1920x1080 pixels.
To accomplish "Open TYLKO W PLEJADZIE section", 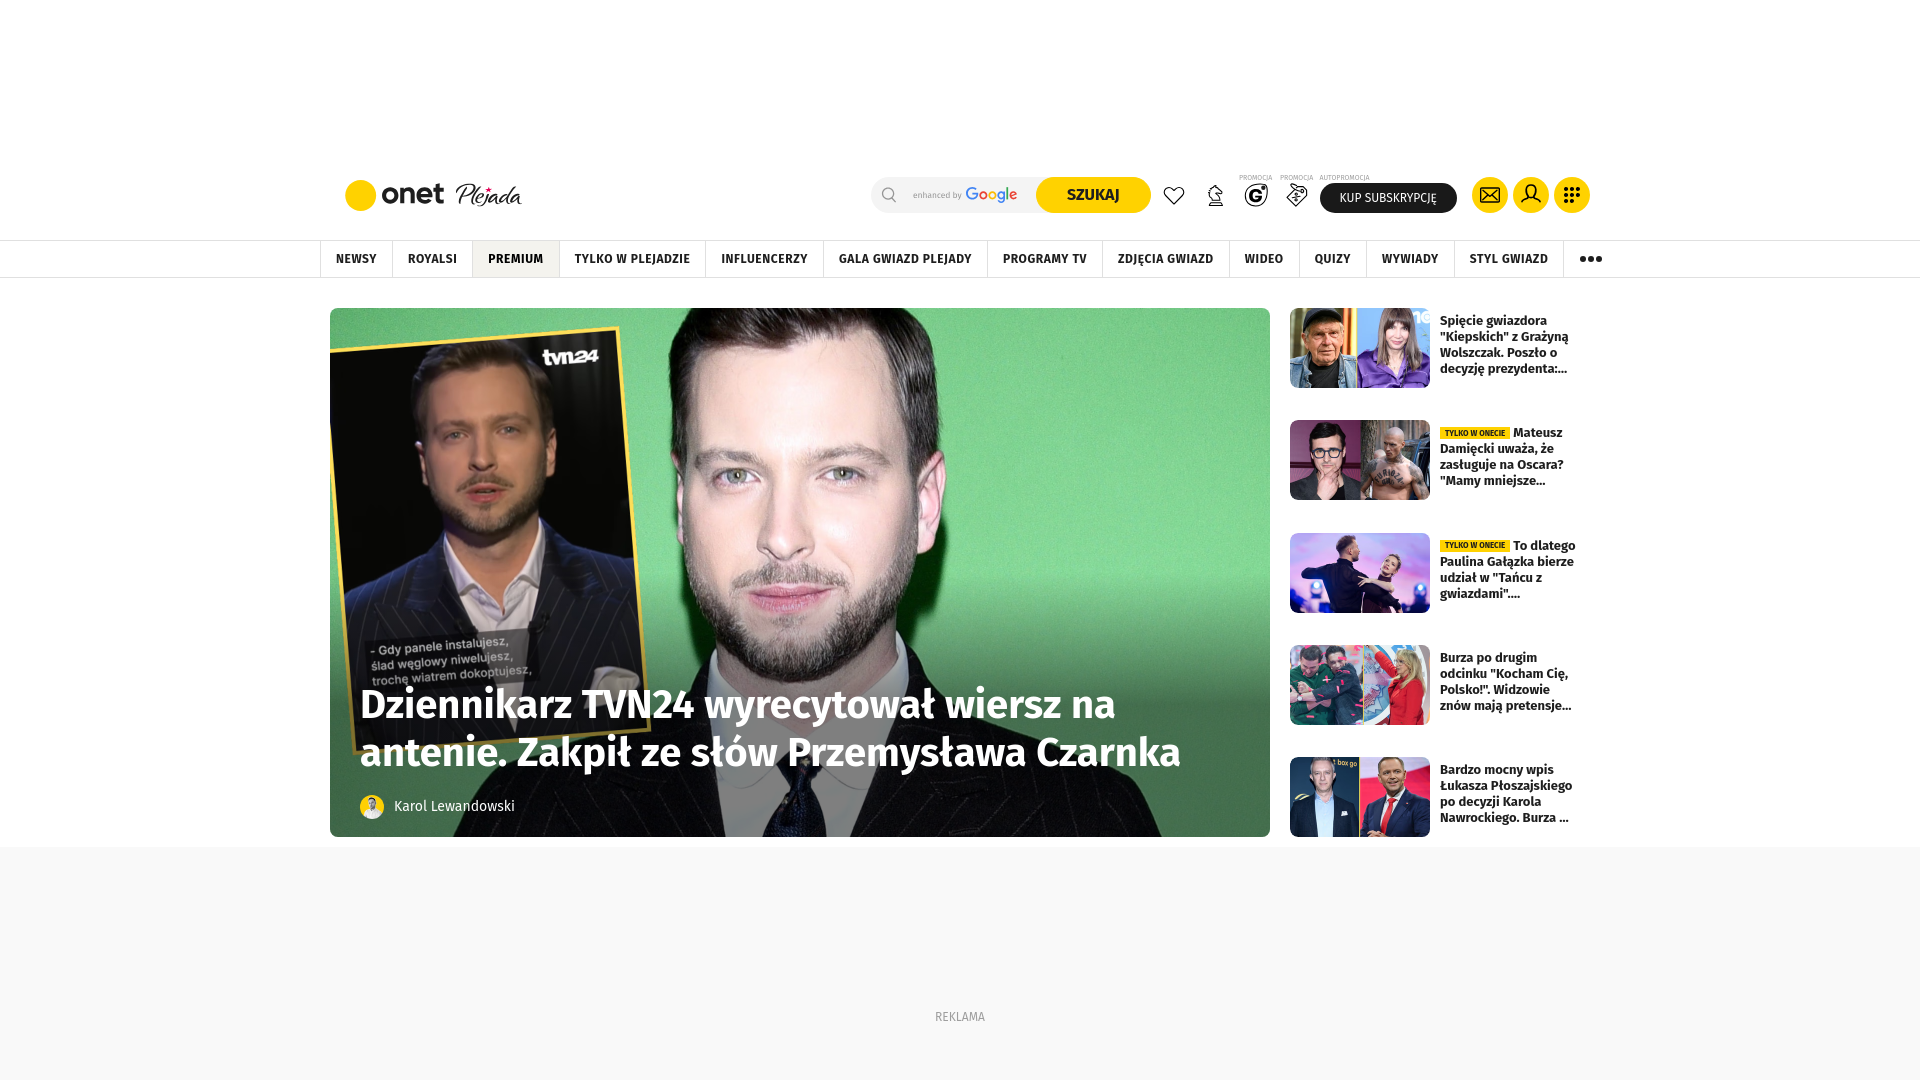I will [x=632, y=259].
